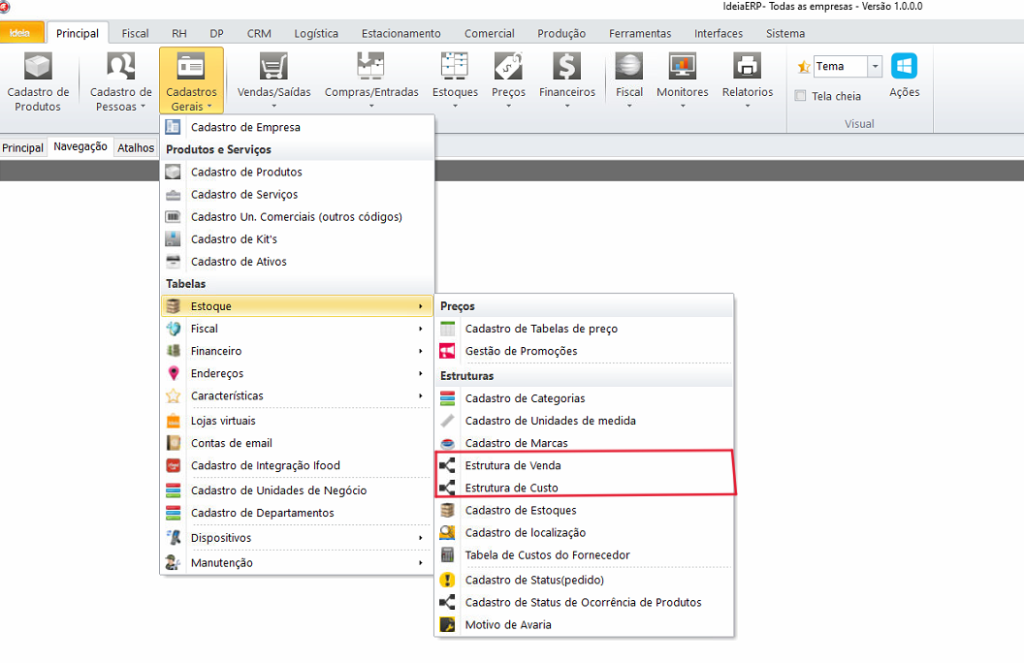
Task: Click the orange Ideia application button
Action: coord(20,33)
